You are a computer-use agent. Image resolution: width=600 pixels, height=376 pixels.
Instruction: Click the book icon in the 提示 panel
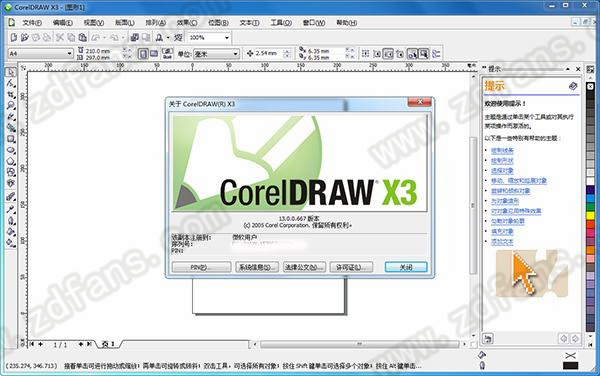(573, 86)
